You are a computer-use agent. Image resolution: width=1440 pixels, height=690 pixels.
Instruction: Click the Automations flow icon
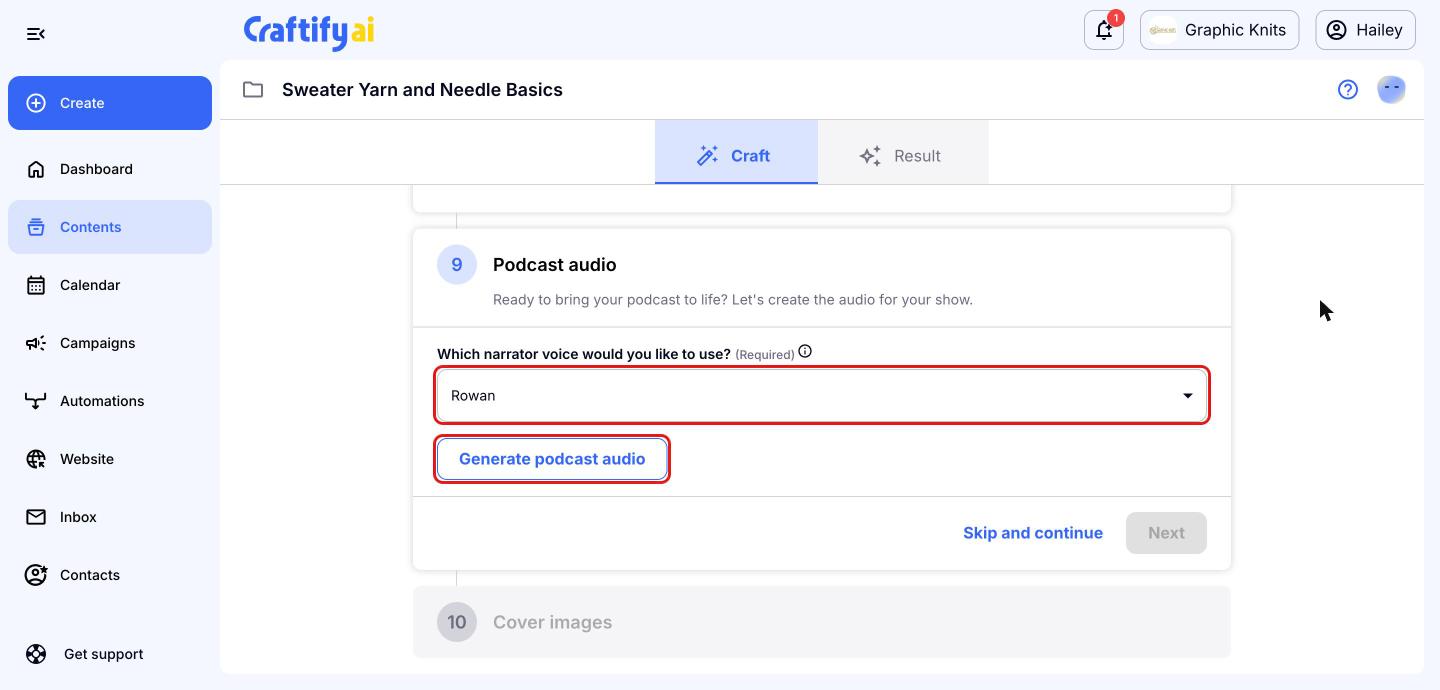point(36,401)
